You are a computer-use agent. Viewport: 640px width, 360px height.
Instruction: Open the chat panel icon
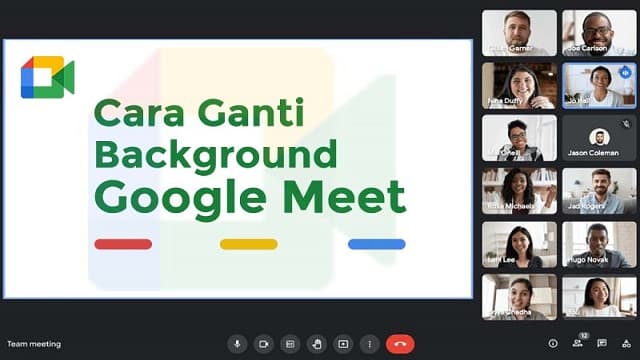coord(602,344)
